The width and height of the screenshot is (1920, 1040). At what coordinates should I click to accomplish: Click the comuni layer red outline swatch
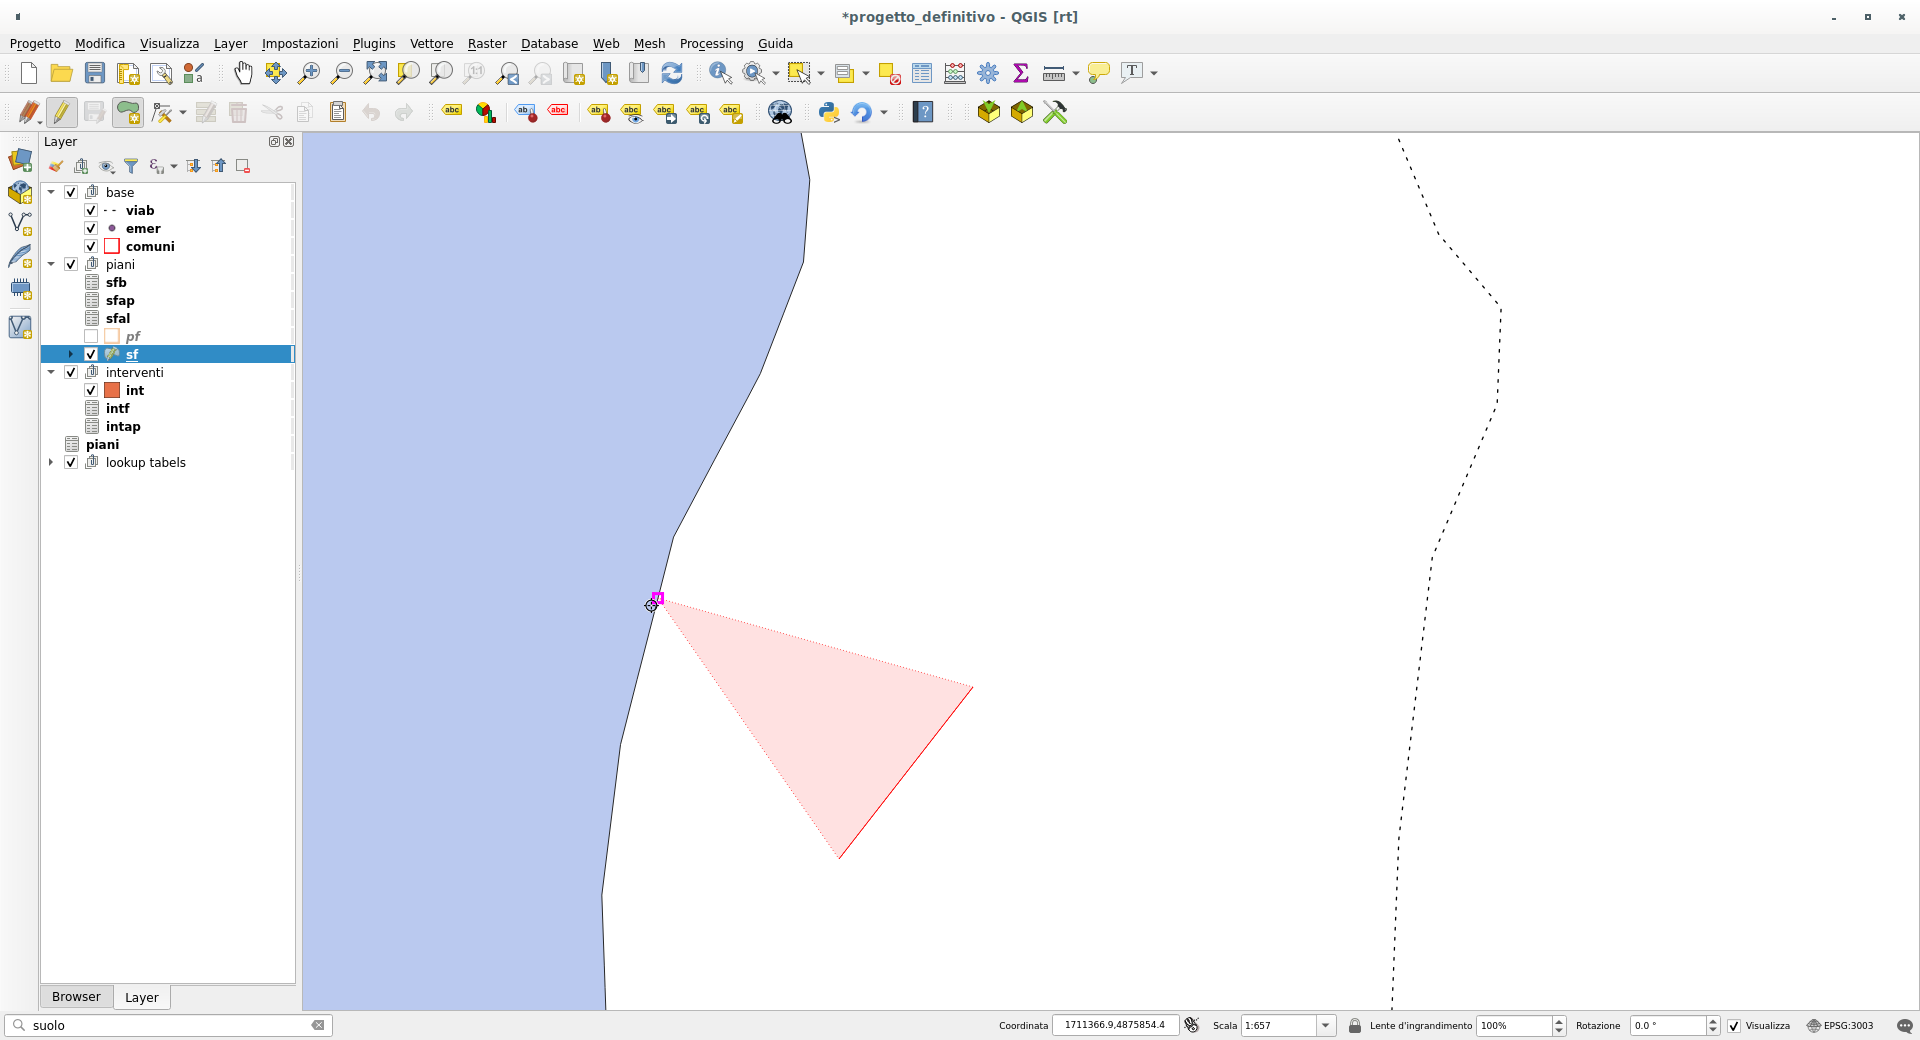point(112,246)
